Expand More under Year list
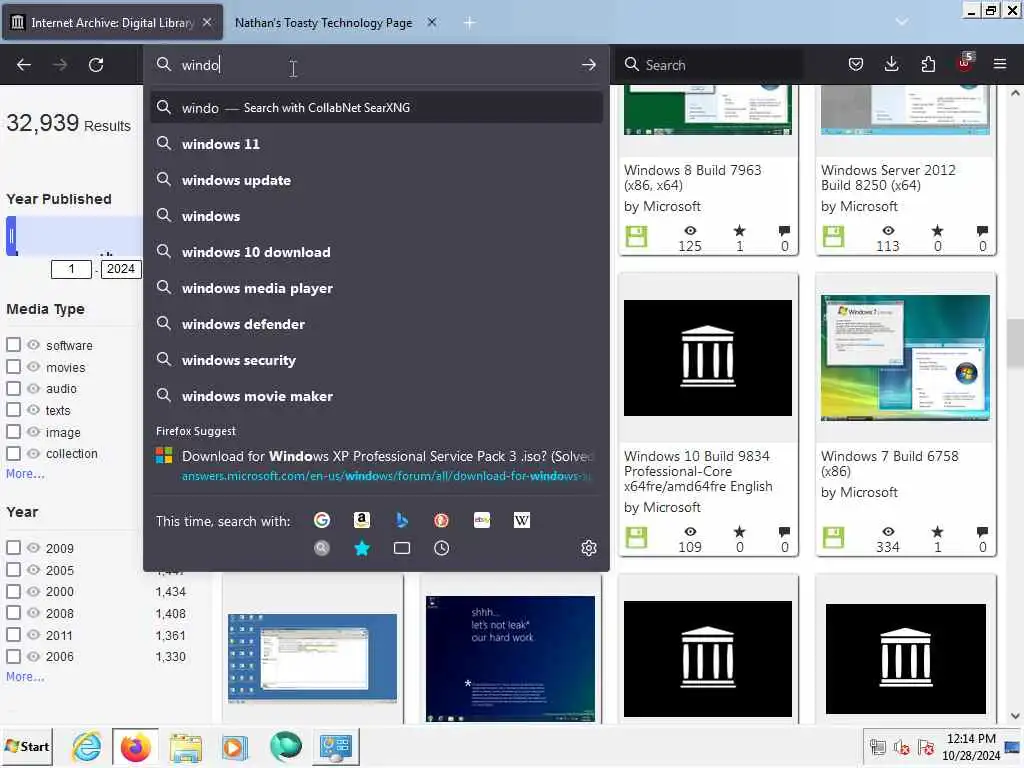This screenshot has width=1024, height=768. tap(25, 677)
